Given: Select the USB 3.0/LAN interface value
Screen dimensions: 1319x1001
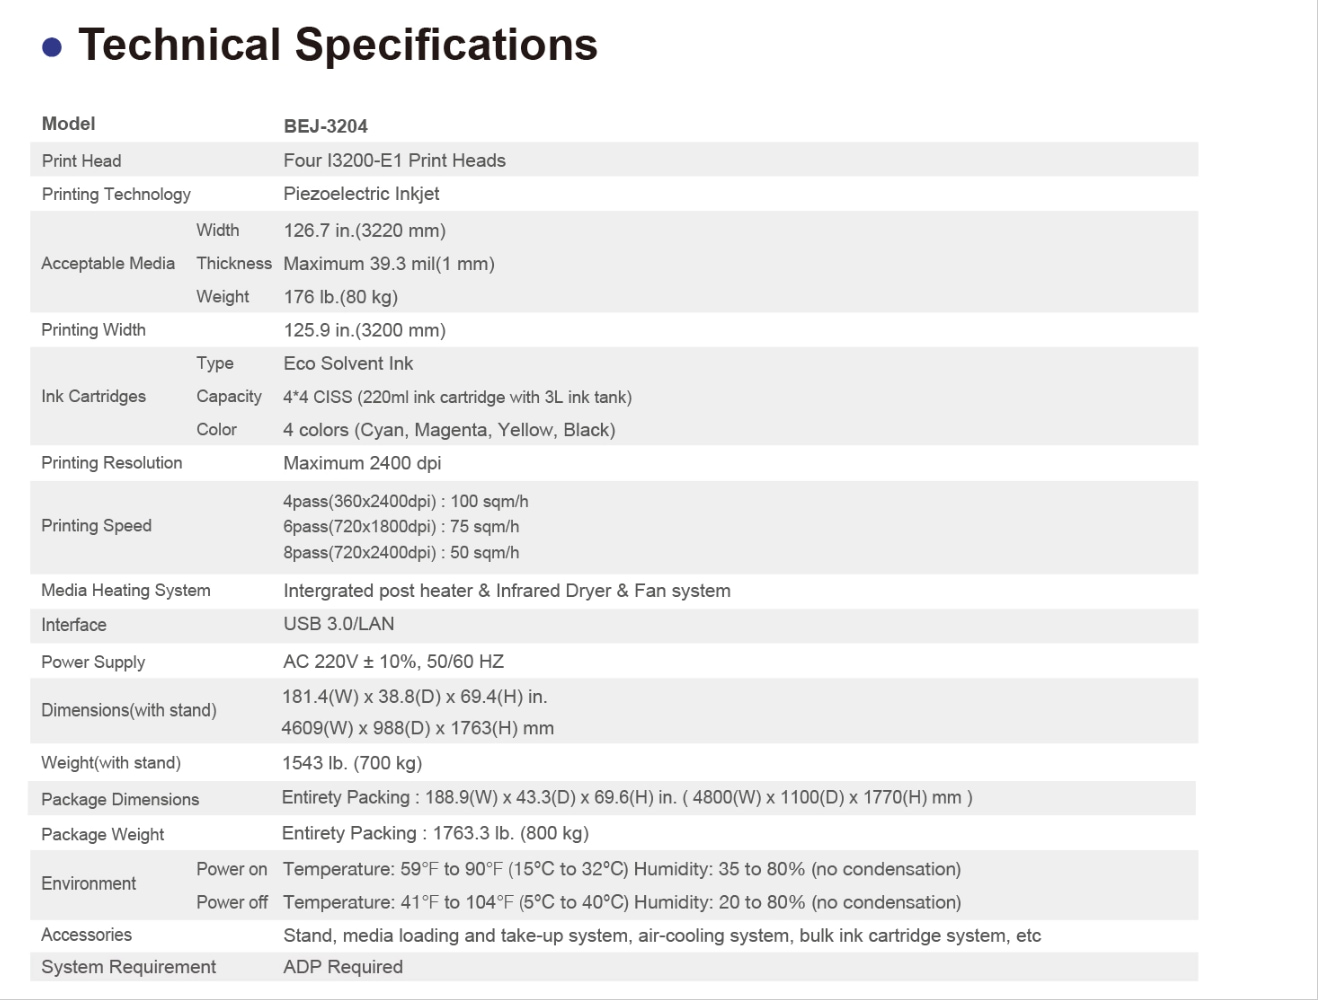Looking at the screenshot, I should pyautogui.click(x=338, y=624).
